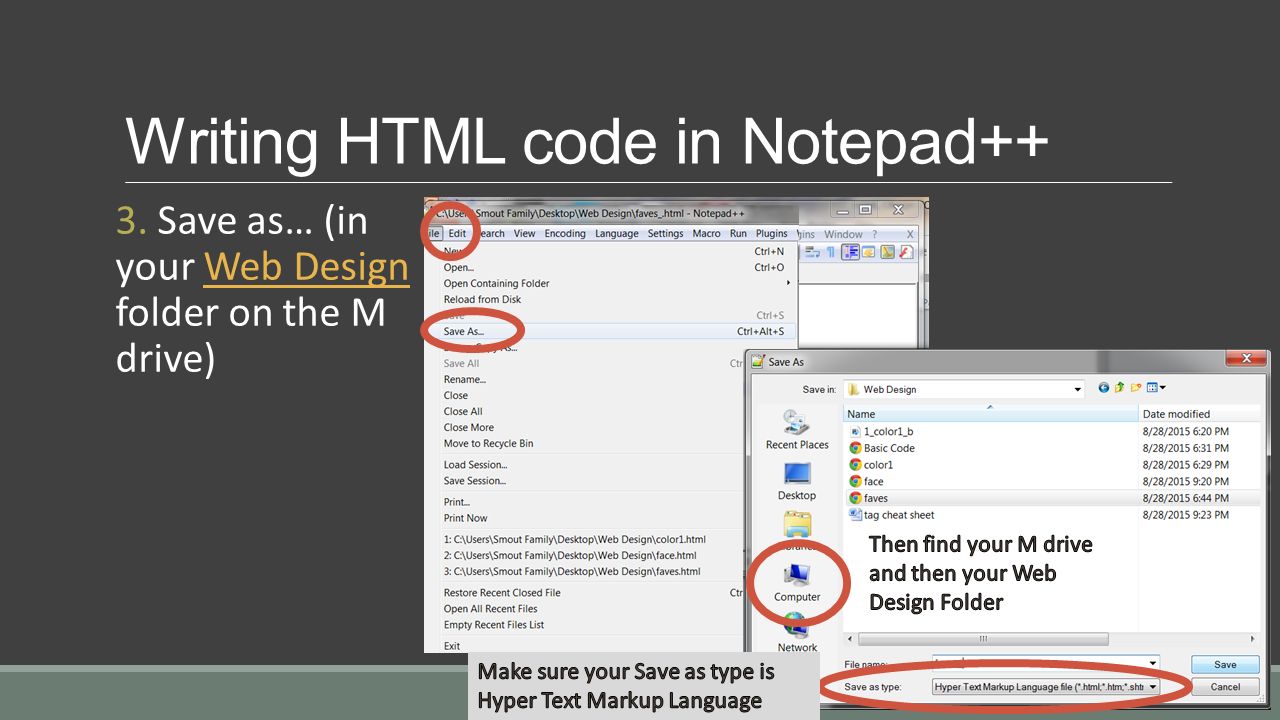The width and height of the screenshot is (1280, 720).
Task: Open the View menu in Notepad++
Action: pyautogui.click(x=525, y=234)
